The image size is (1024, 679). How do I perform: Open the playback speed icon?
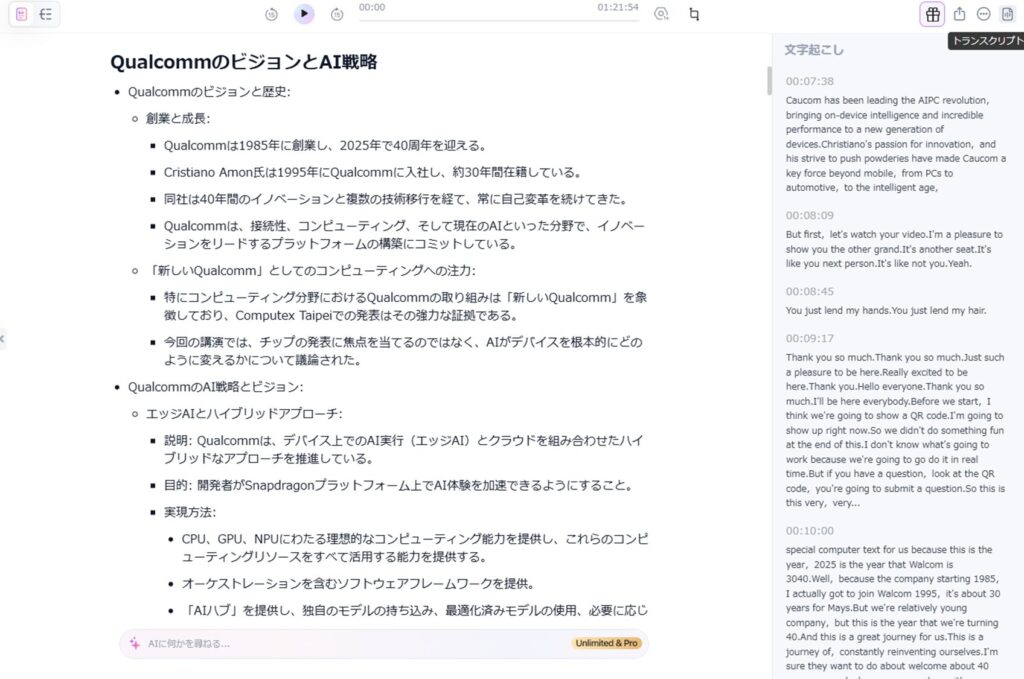(x=661, y=14)
